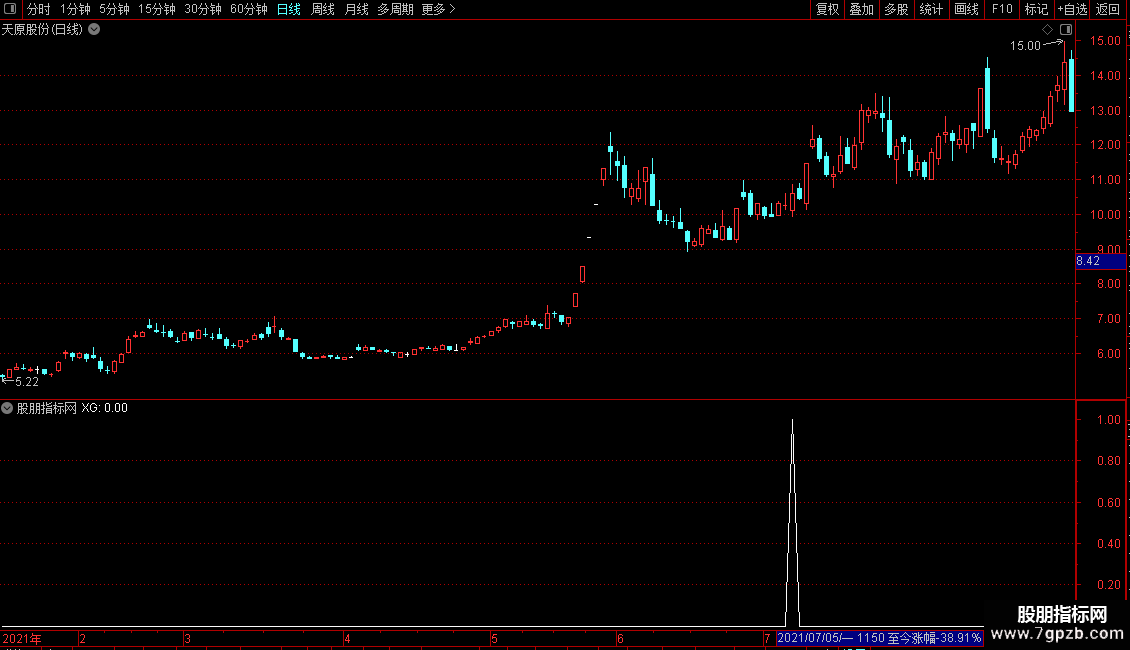Expand the 股朋指标网 indicator dropdown arrow
1130x650 pixels.
[x=7, y=408]
